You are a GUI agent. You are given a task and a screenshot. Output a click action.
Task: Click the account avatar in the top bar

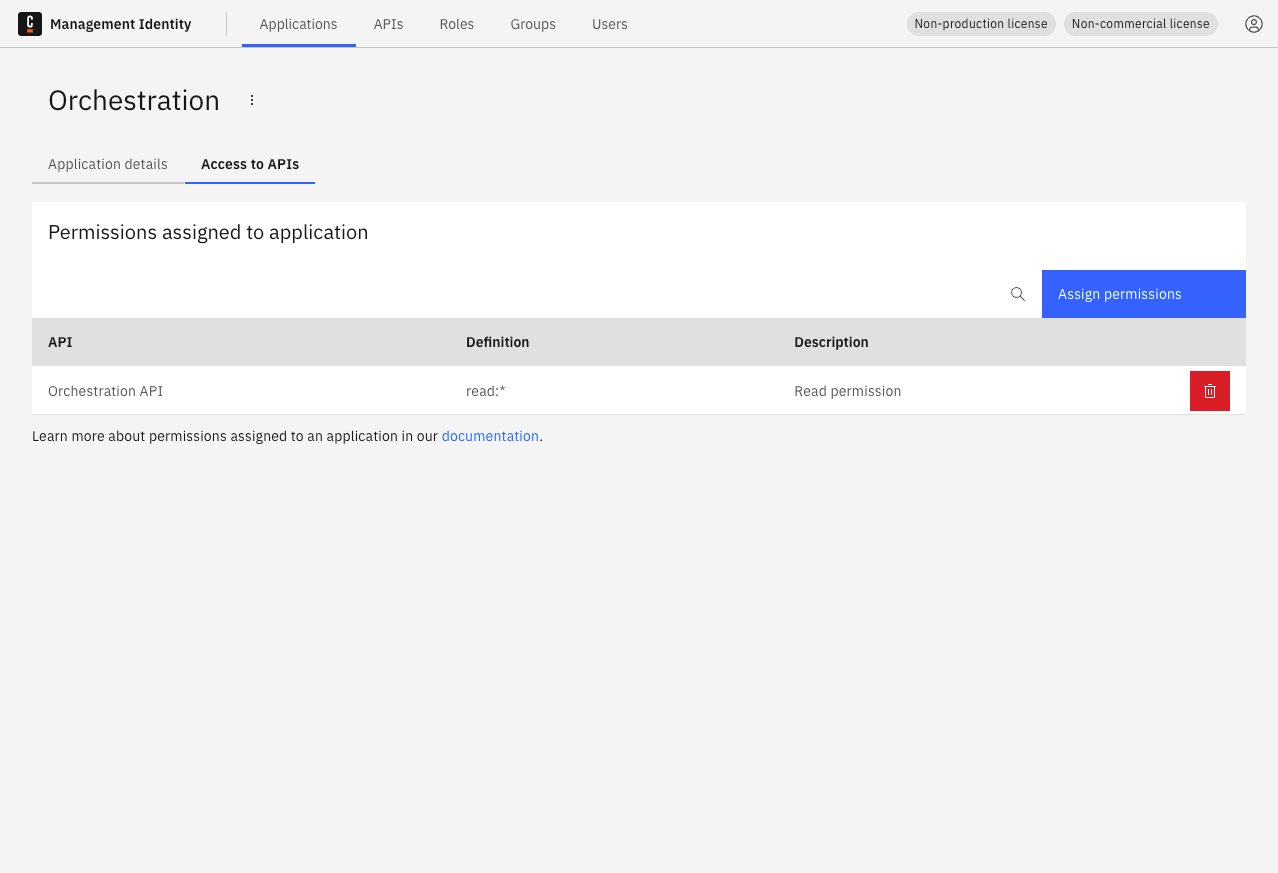point(1254,23)
